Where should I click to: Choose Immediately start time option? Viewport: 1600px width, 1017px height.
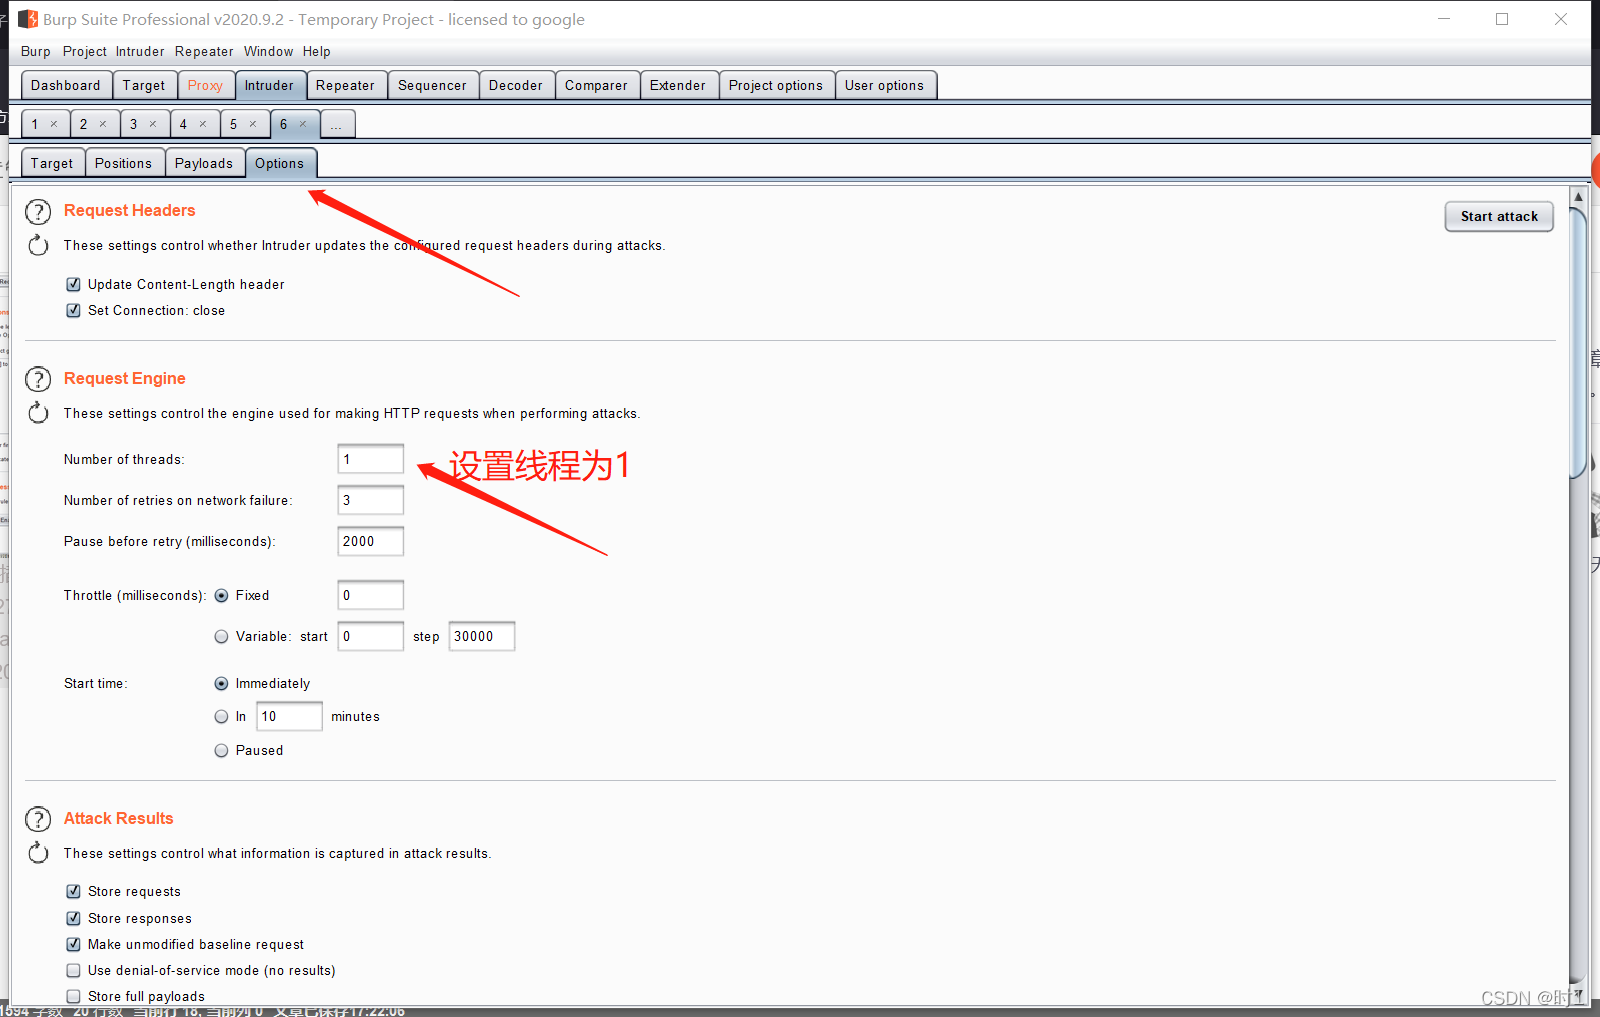click(221, 683)
